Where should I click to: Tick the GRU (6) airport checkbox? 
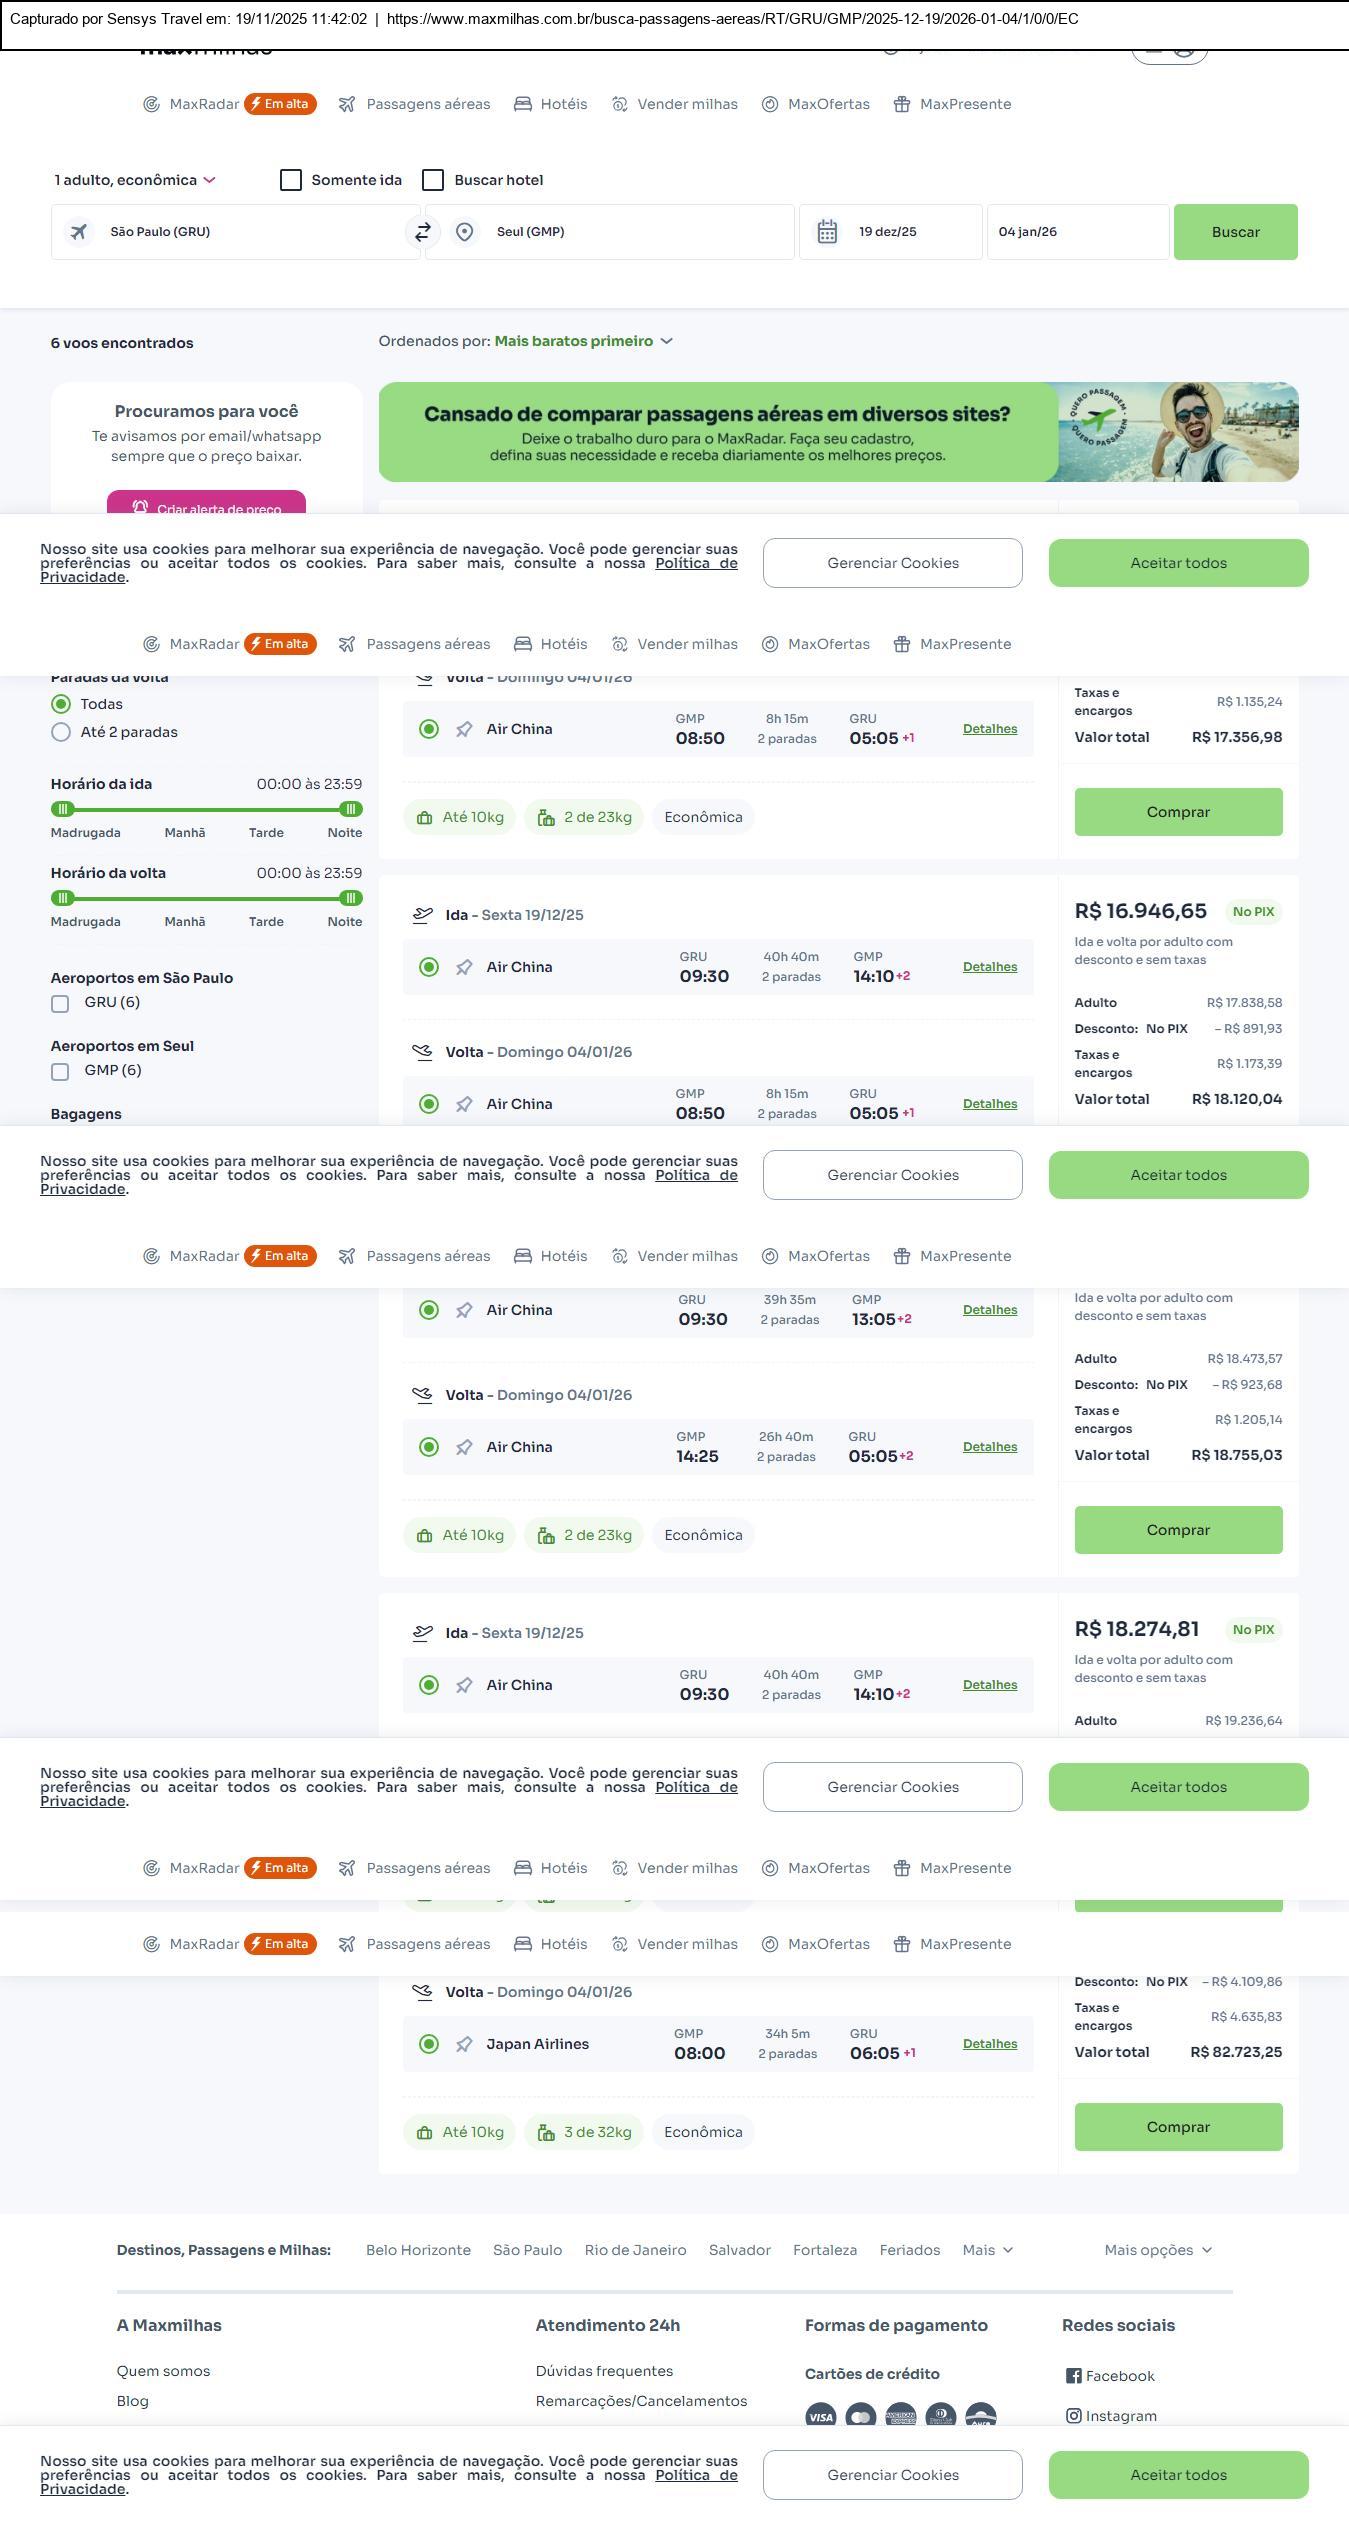pos(60,1003)
